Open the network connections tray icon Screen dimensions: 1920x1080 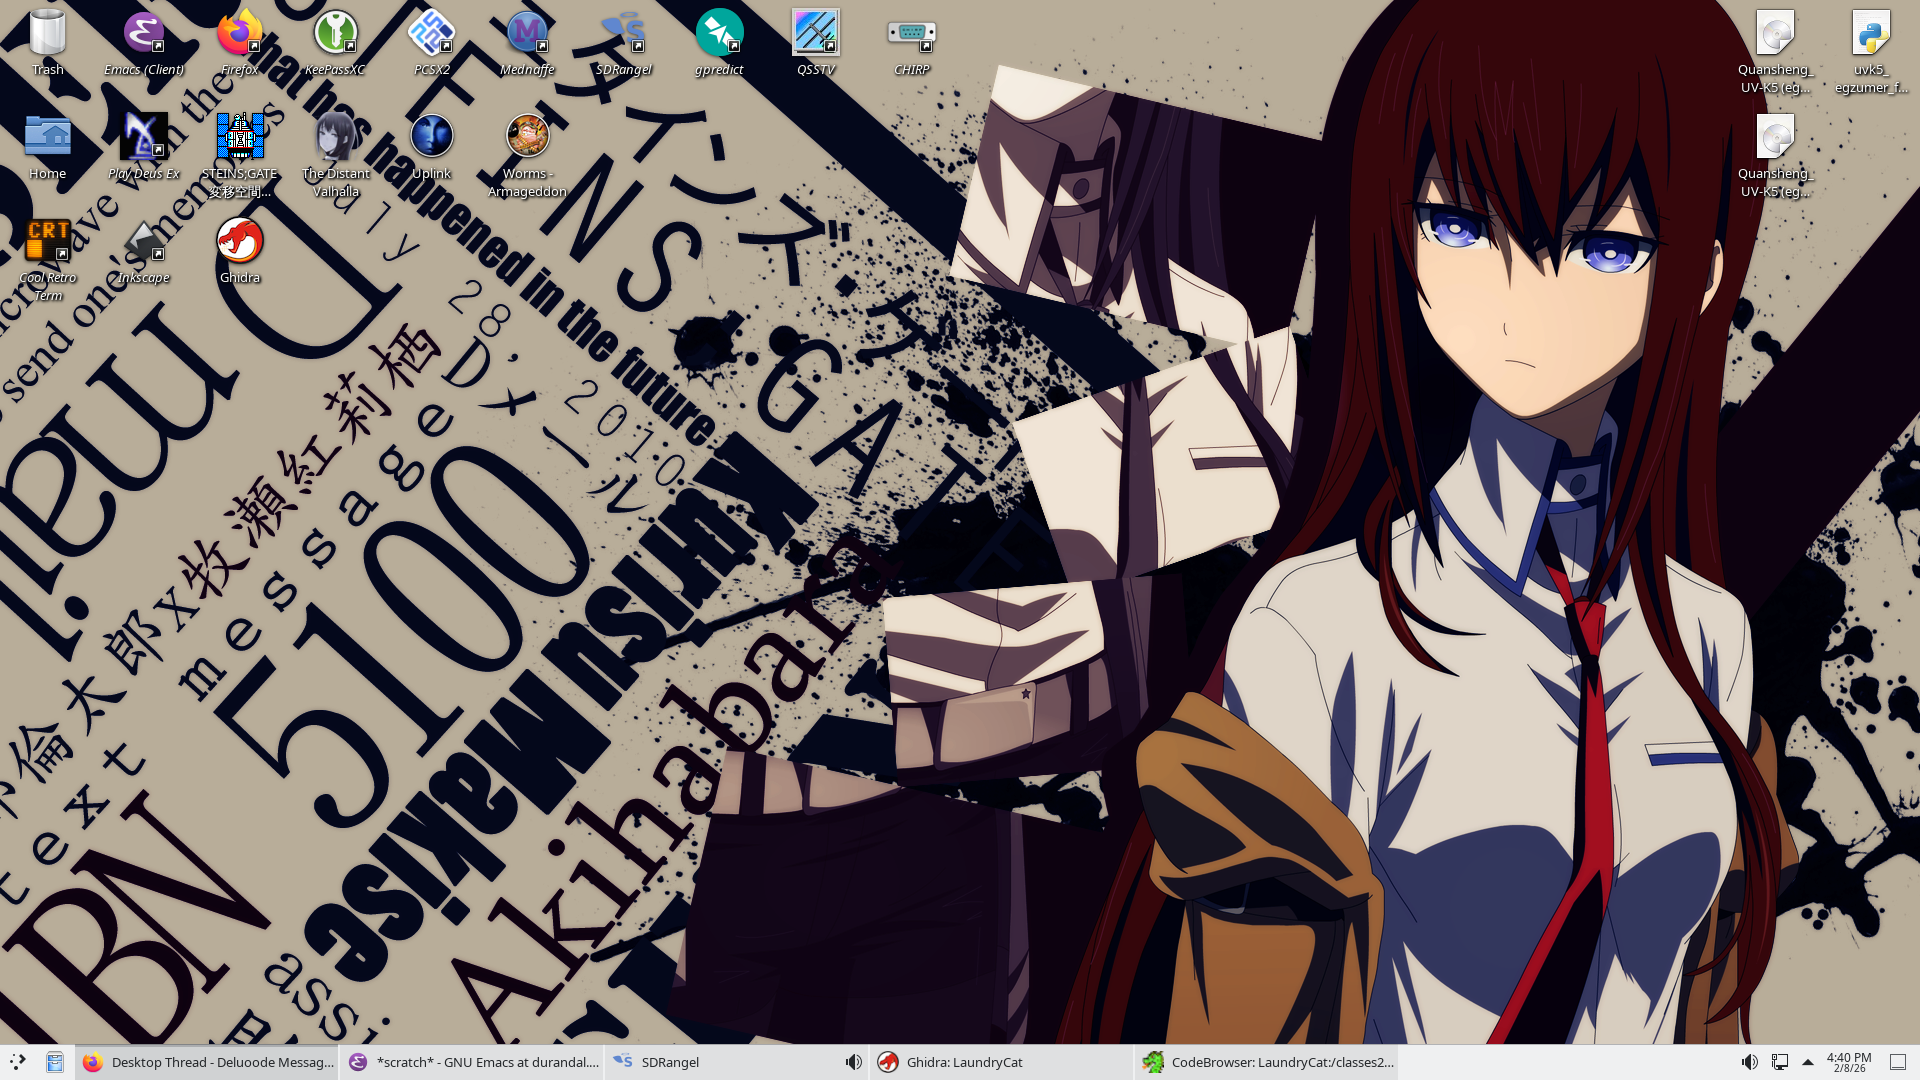pos(1780,1062)
